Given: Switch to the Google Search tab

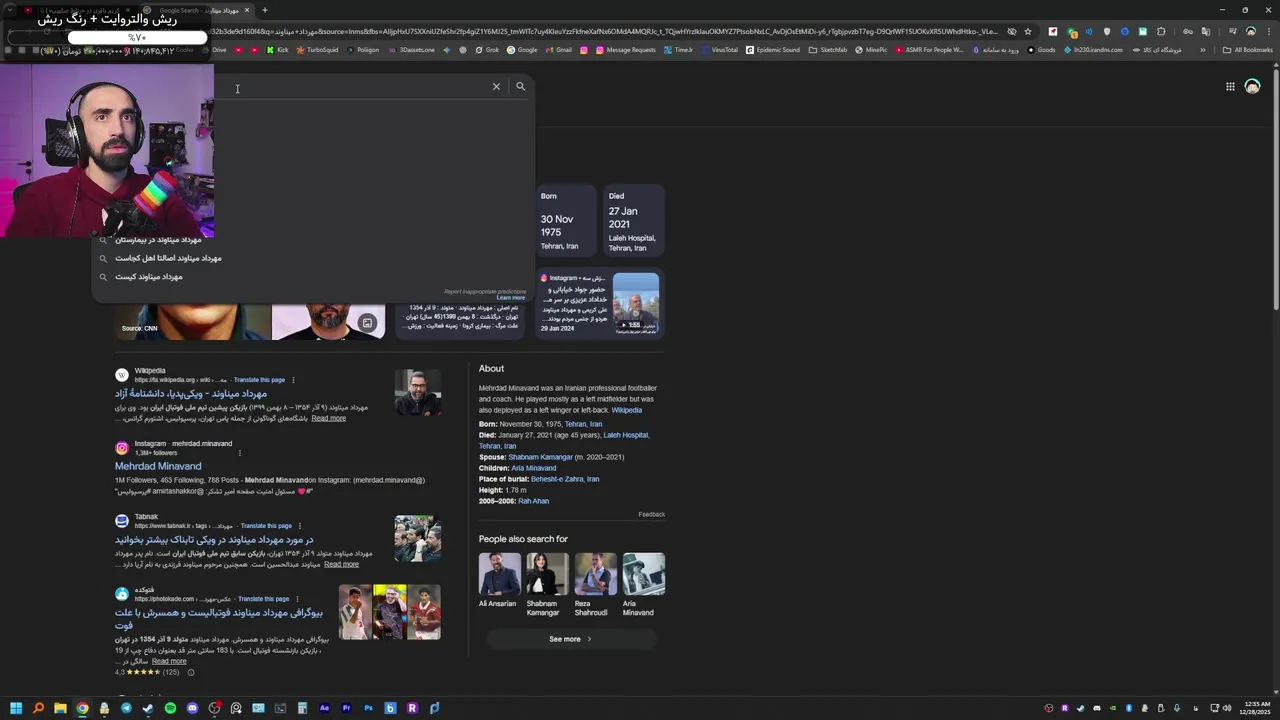Looking at the screenshot, I should [196, 10].
